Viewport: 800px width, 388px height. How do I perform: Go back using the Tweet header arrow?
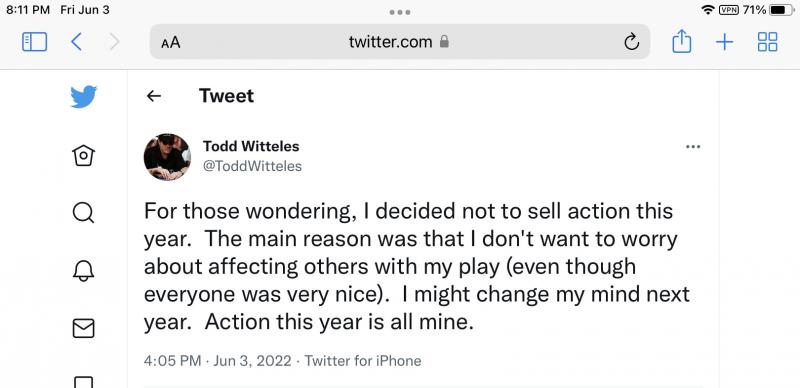click(154, 96)
